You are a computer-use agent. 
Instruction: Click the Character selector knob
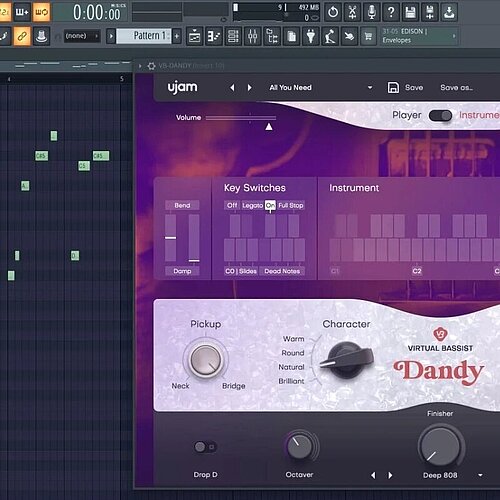coord(347,360)
